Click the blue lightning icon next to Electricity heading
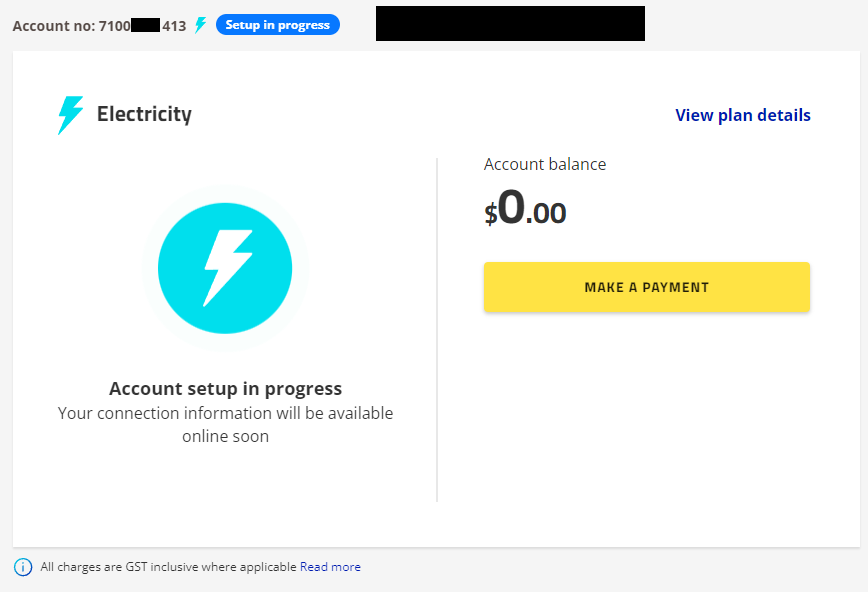 pyautogui.click(x=70, y=115)
